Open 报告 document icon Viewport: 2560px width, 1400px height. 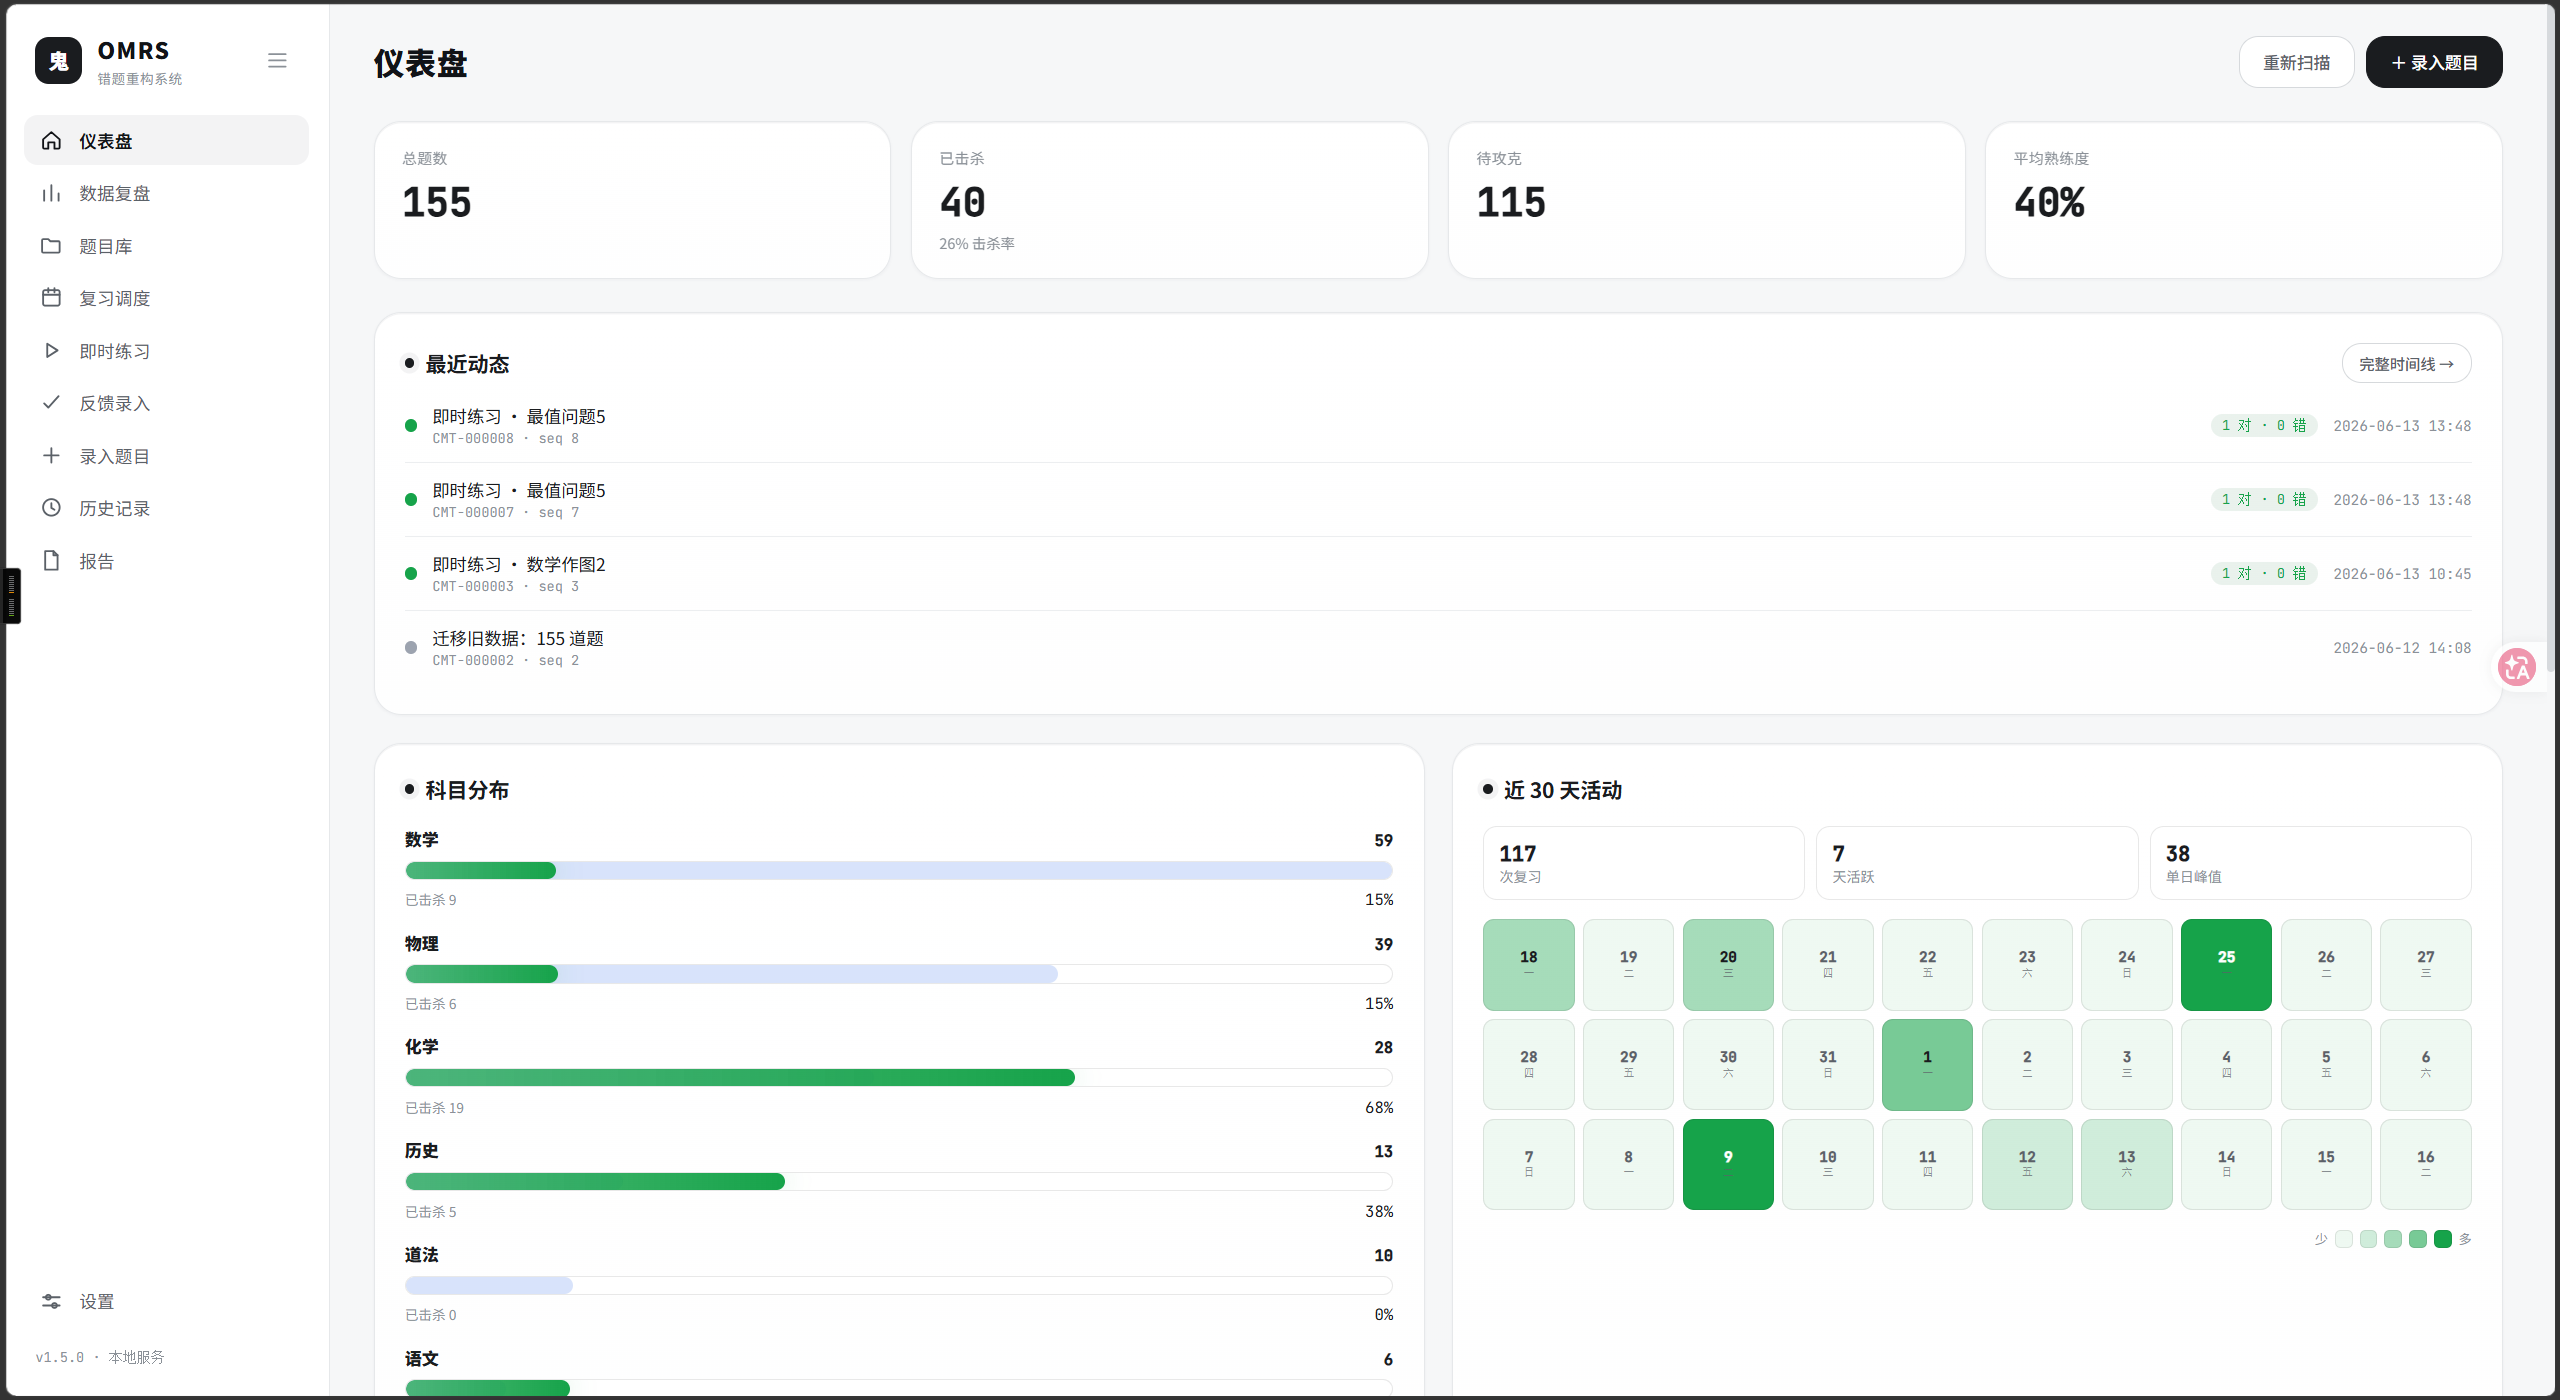tap(51, 561)
